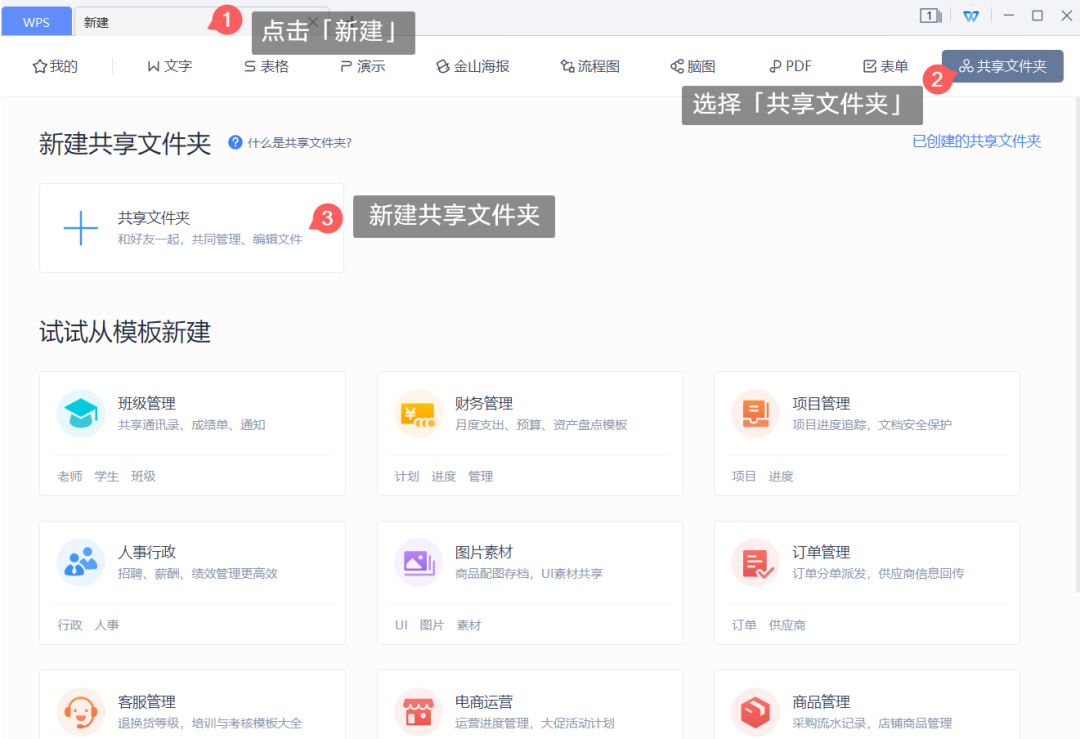The width and height of the screenshot is (1080, 739).
Task: Open the PDF section
Action: click(790, 66)
